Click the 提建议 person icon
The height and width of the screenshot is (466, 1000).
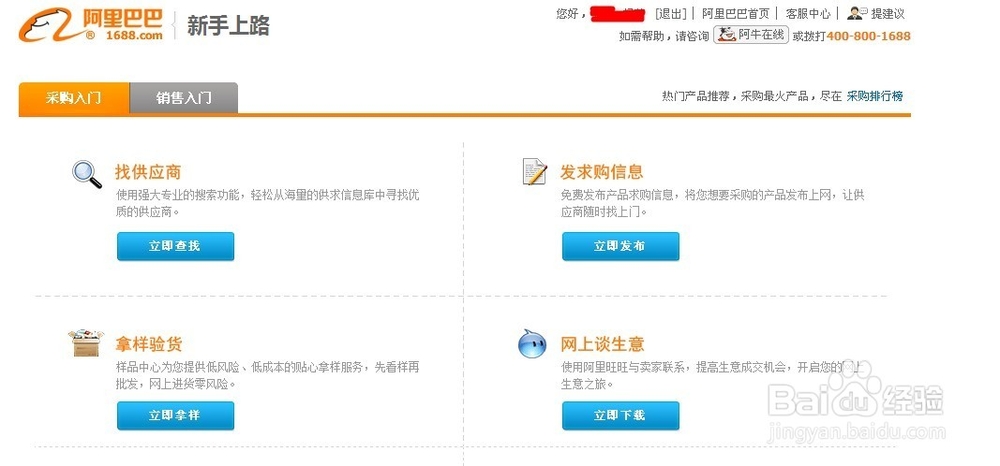pyautogui.click(x=857, y=13)
